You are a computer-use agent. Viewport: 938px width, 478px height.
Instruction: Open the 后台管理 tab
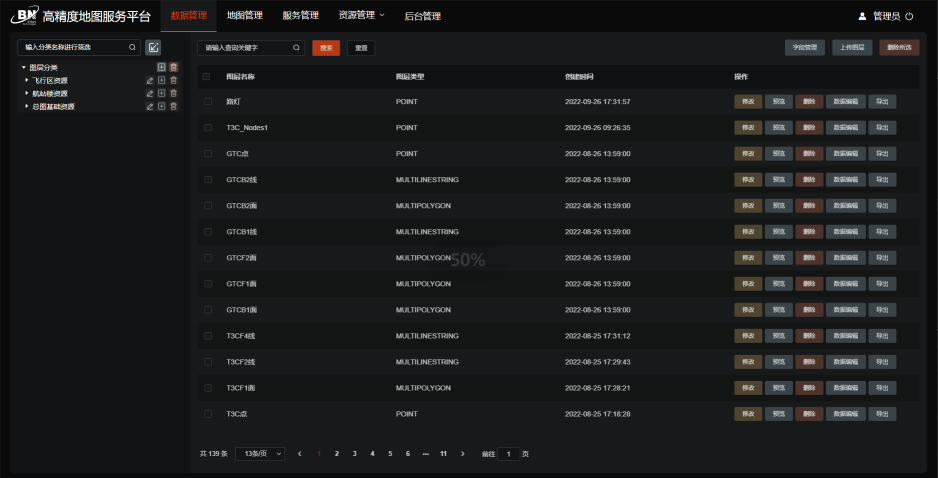tap(422, 16)
